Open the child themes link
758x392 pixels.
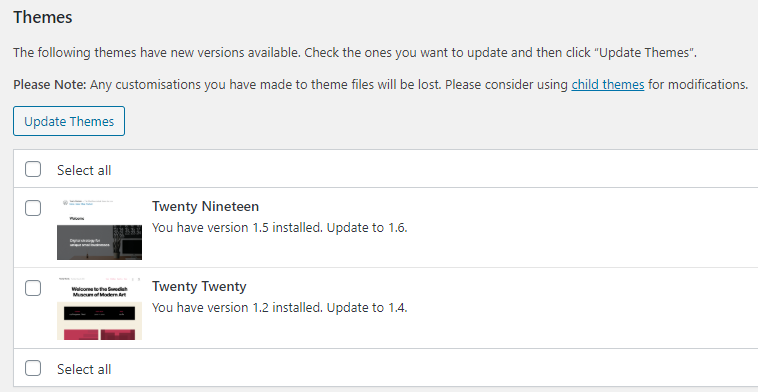(x=608, y=85)
